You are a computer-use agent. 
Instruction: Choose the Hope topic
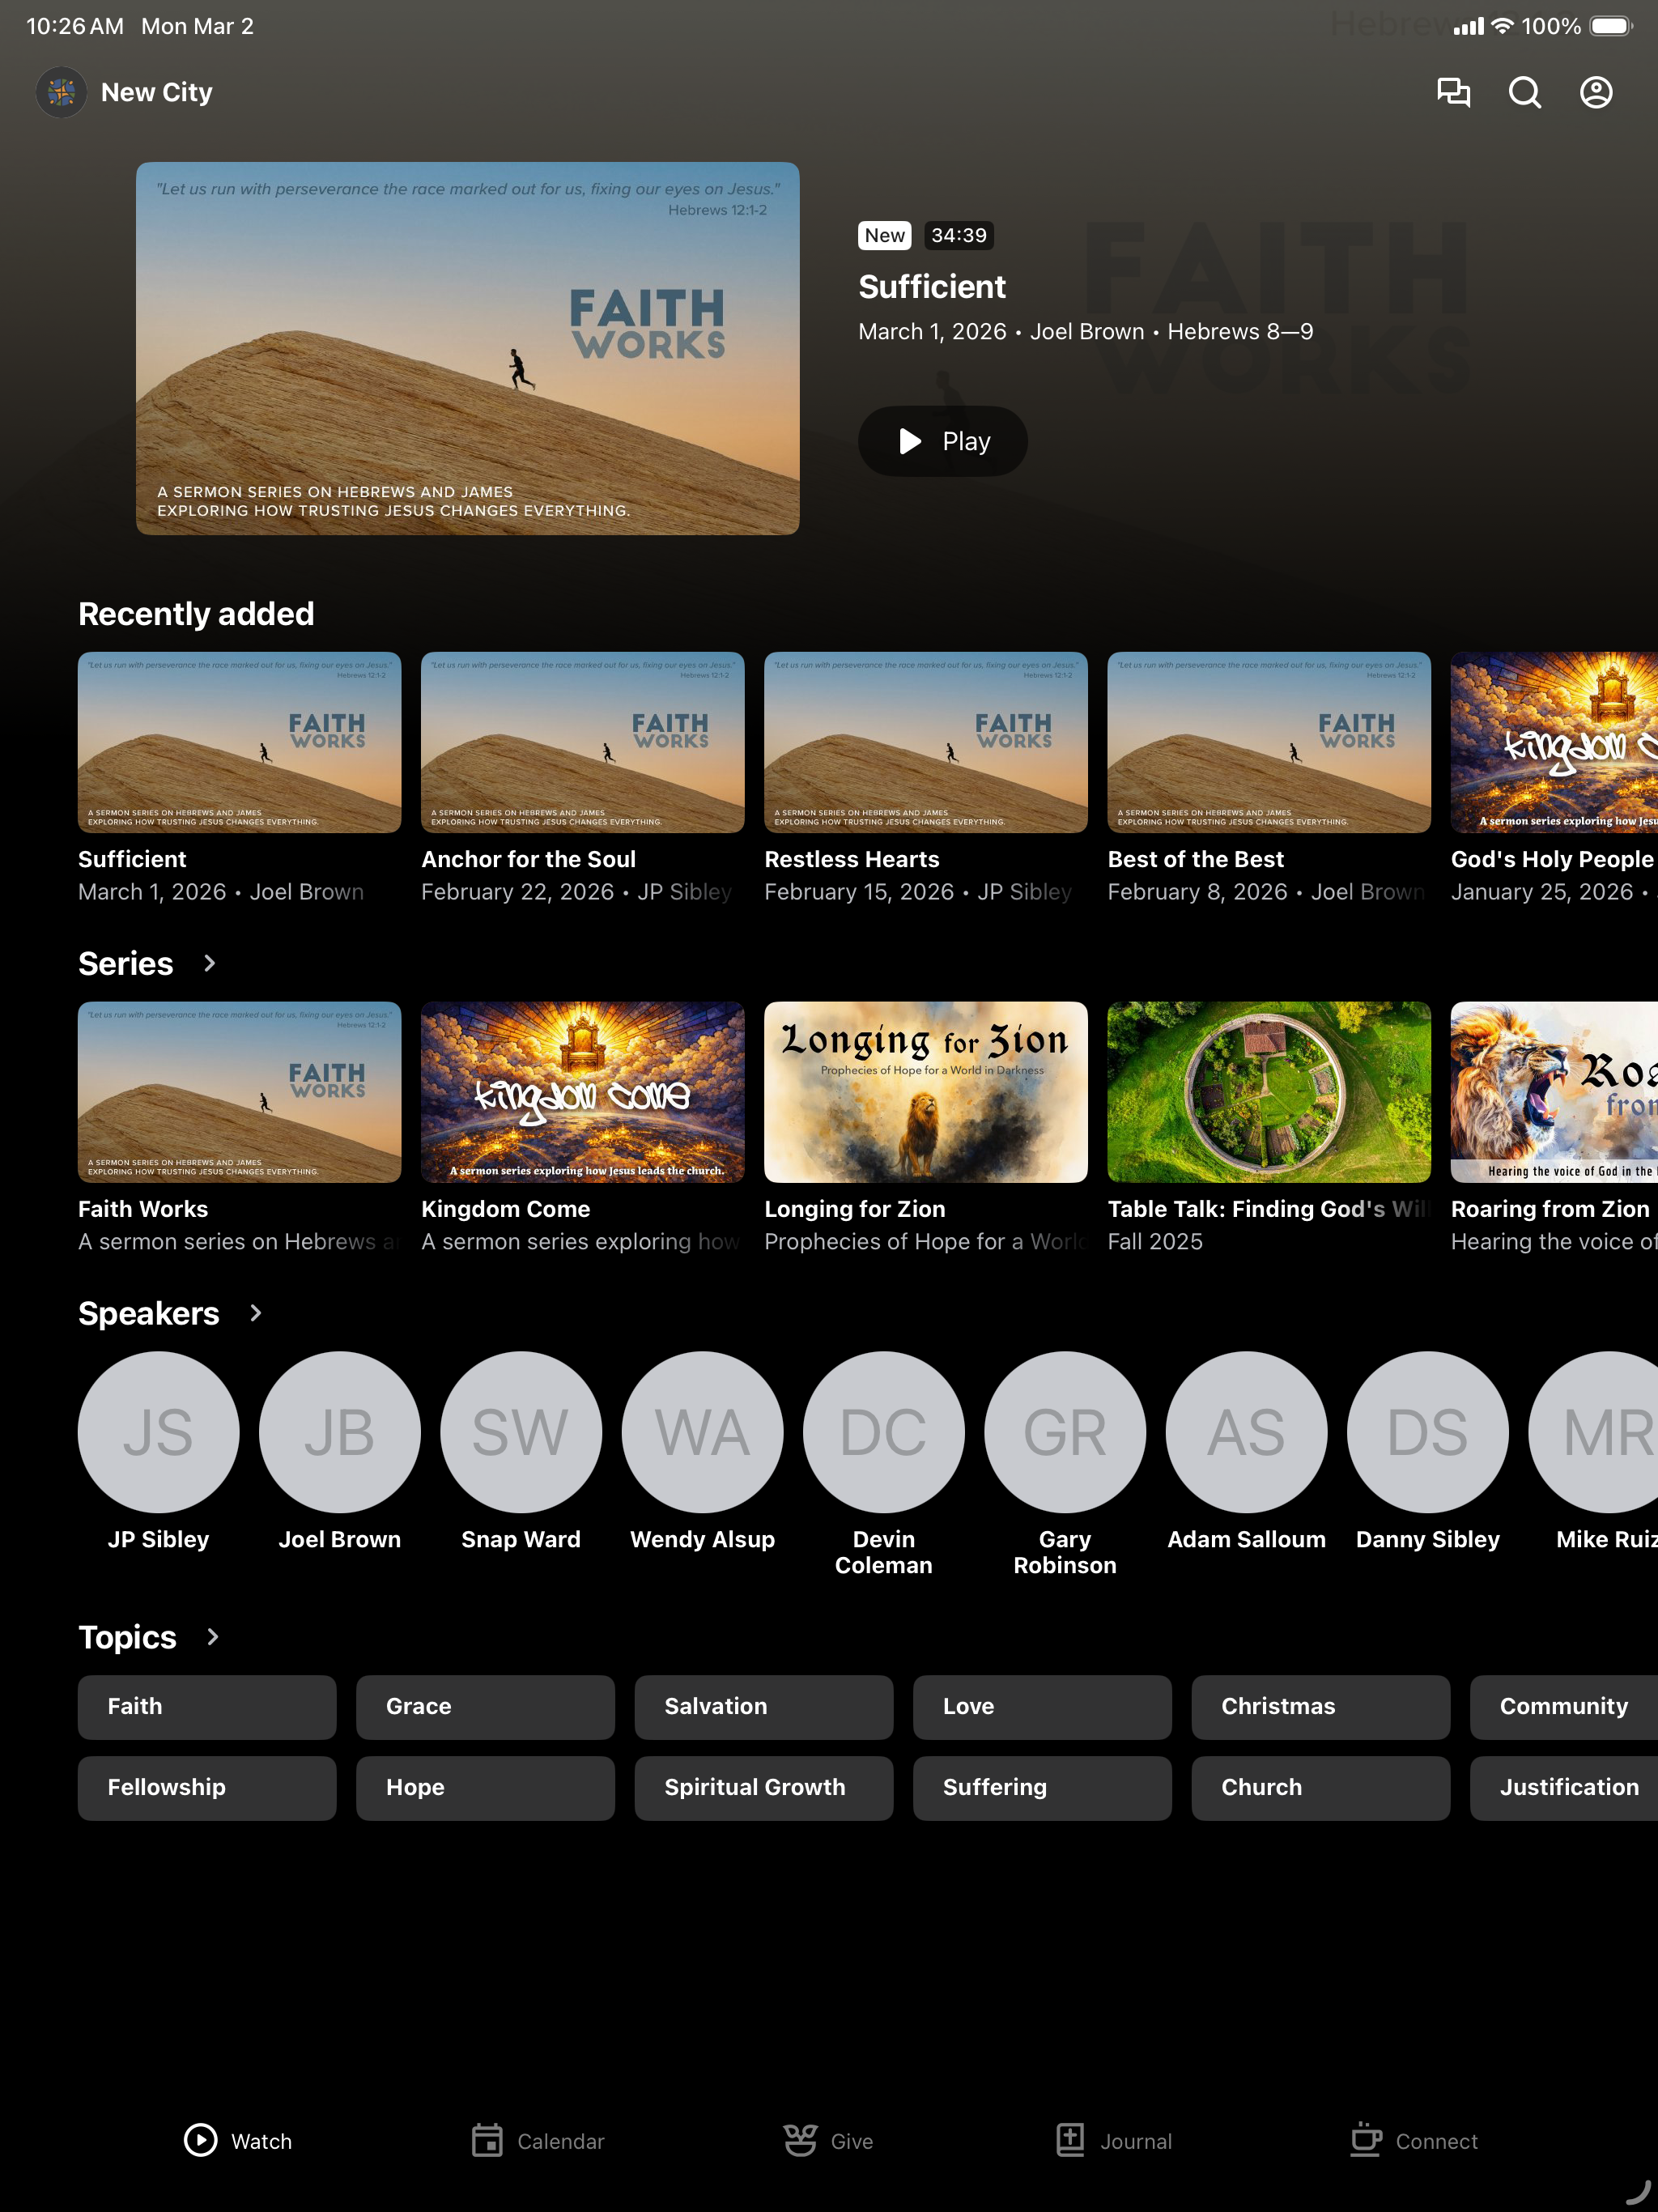485,1788
